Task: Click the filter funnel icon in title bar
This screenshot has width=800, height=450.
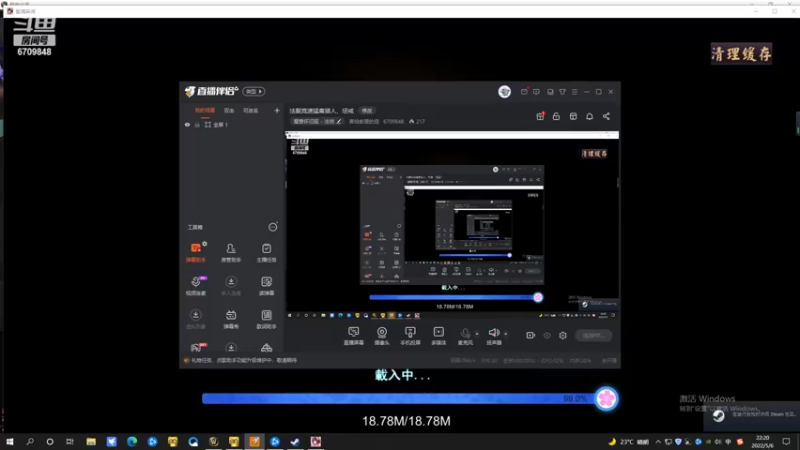Action: (x=562, y=92)
